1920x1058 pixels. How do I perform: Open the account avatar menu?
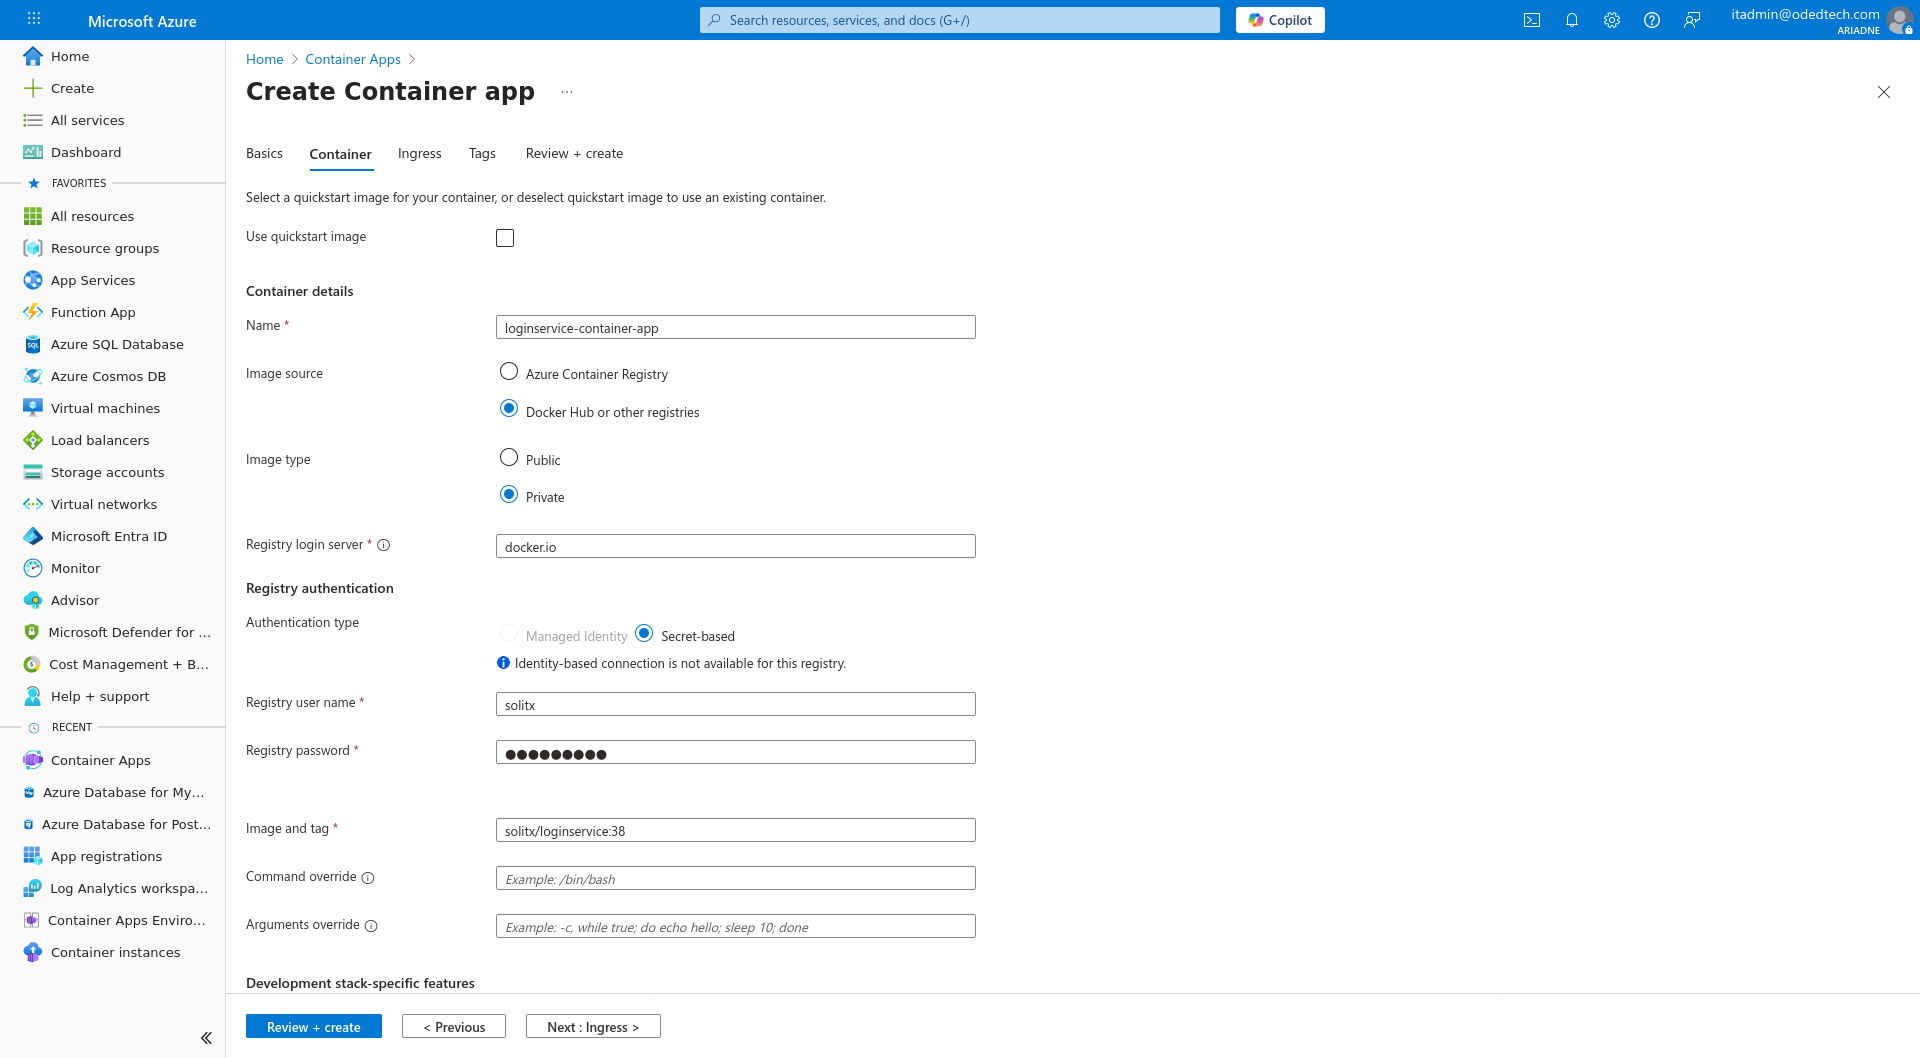(1899, 20)
